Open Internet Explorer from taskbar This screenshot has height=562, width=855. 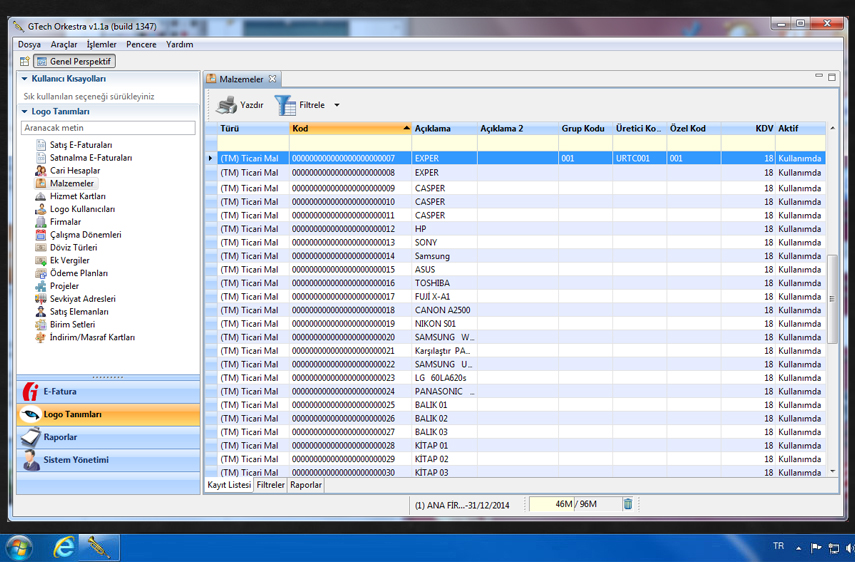(x=64, y=546)
